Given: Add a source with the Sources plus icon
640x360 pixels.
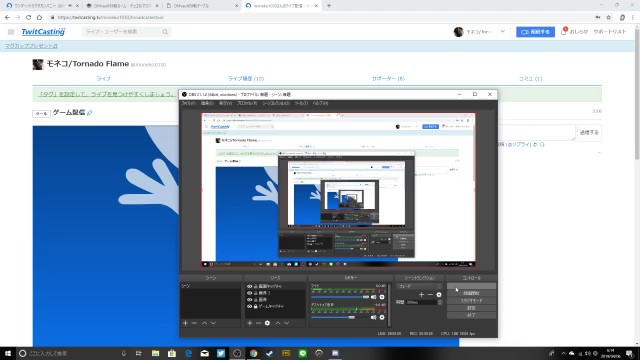Looking at the screenshot, I should point(250,323).
